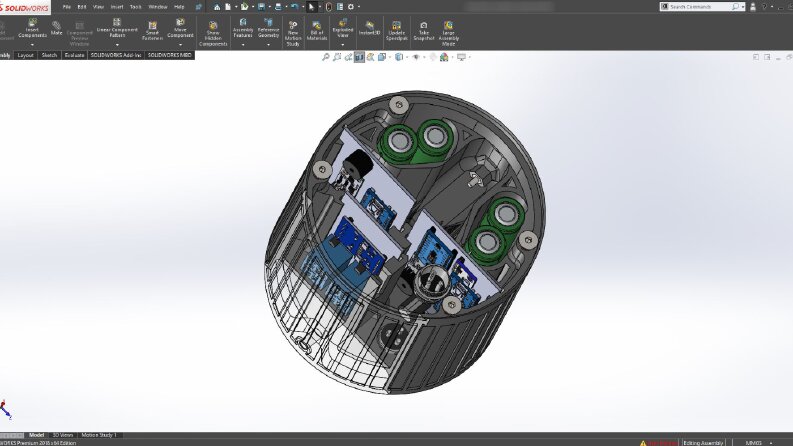The image size is (793, 446).
Task: Click Update Speedpak tool
Action: [397, 31]
